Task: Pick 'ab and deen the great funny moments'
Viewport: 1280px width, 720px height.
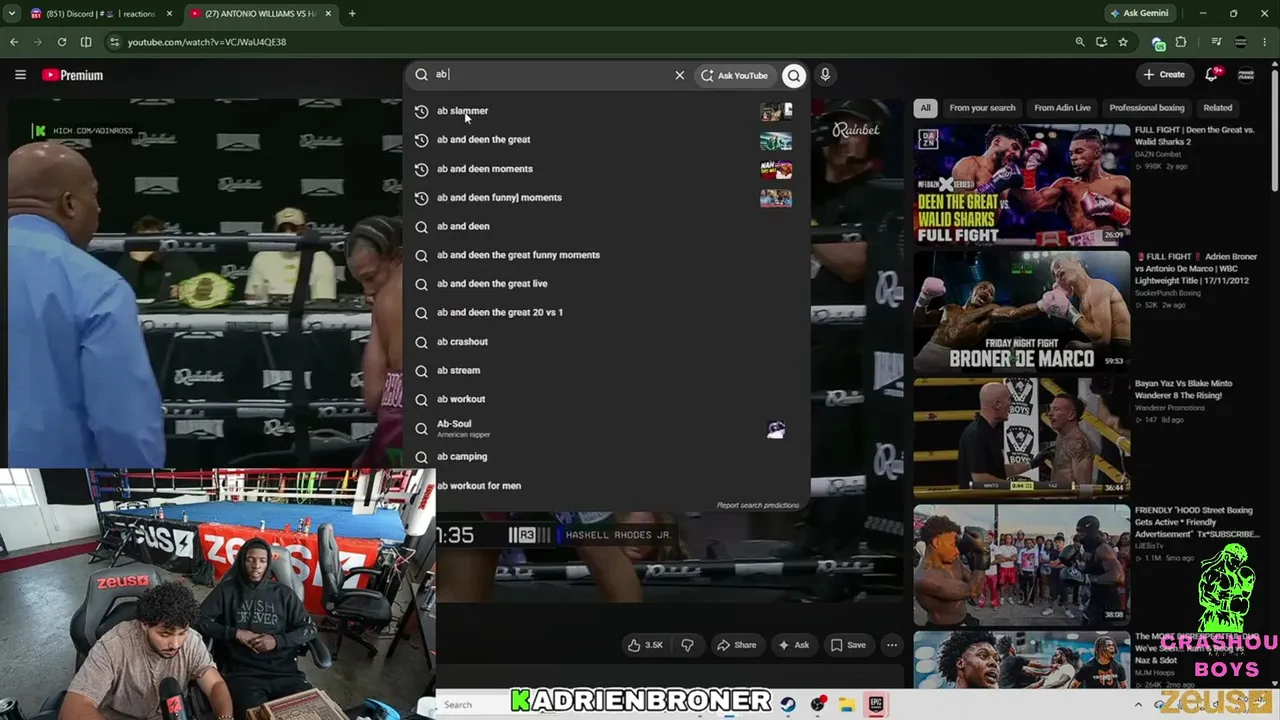Action: (607, 255)
